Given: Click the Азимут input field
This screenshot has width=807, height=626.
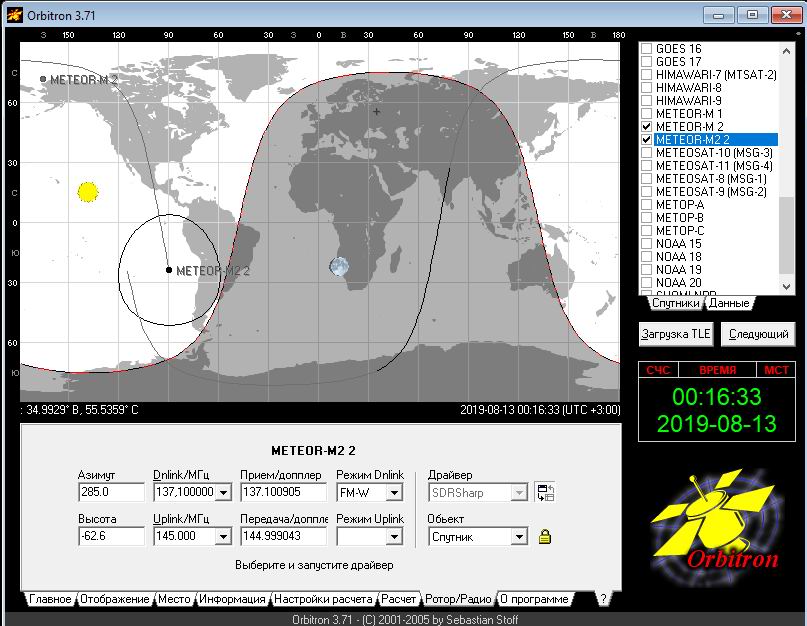Looking at the screenshot, I should coord(111,492).
